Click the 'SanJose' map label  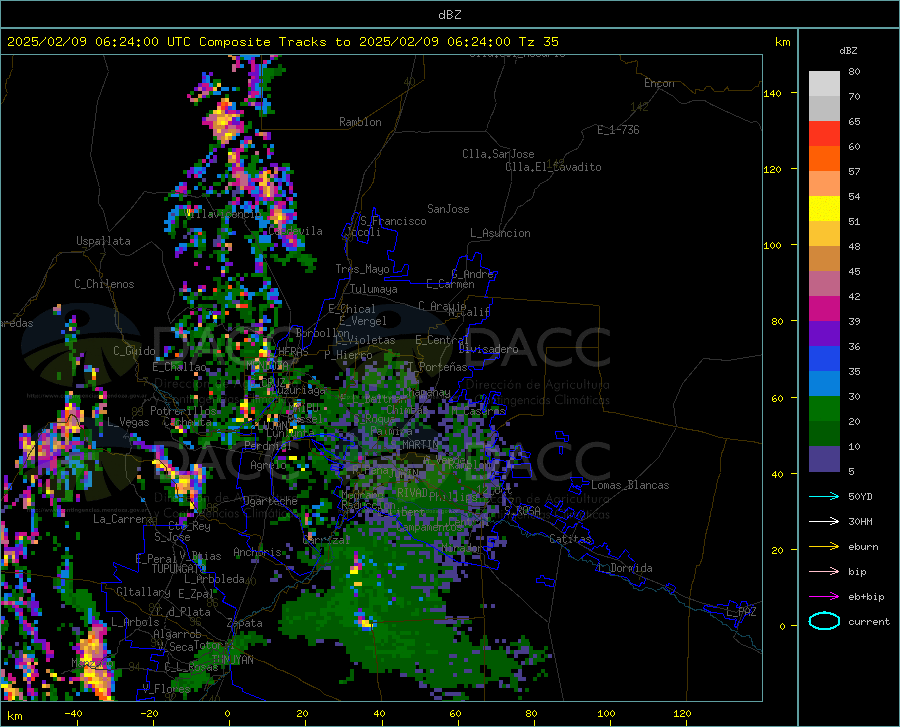448,209
